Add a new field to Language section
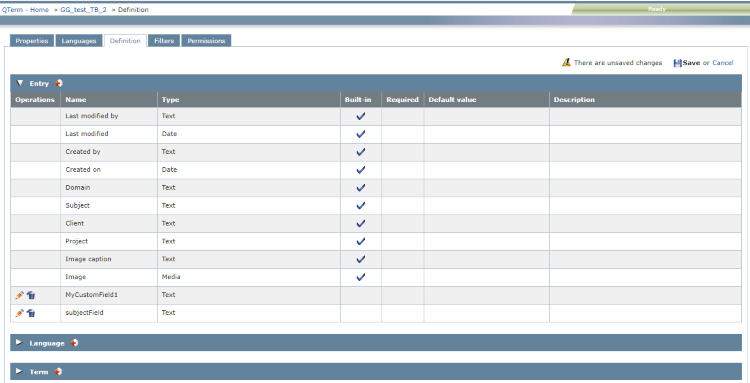 [x=74, y=343]
